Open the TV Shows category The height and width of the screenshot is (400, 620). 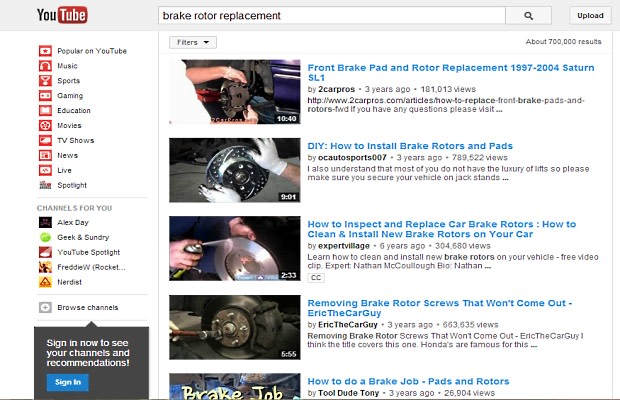(76, 140)
